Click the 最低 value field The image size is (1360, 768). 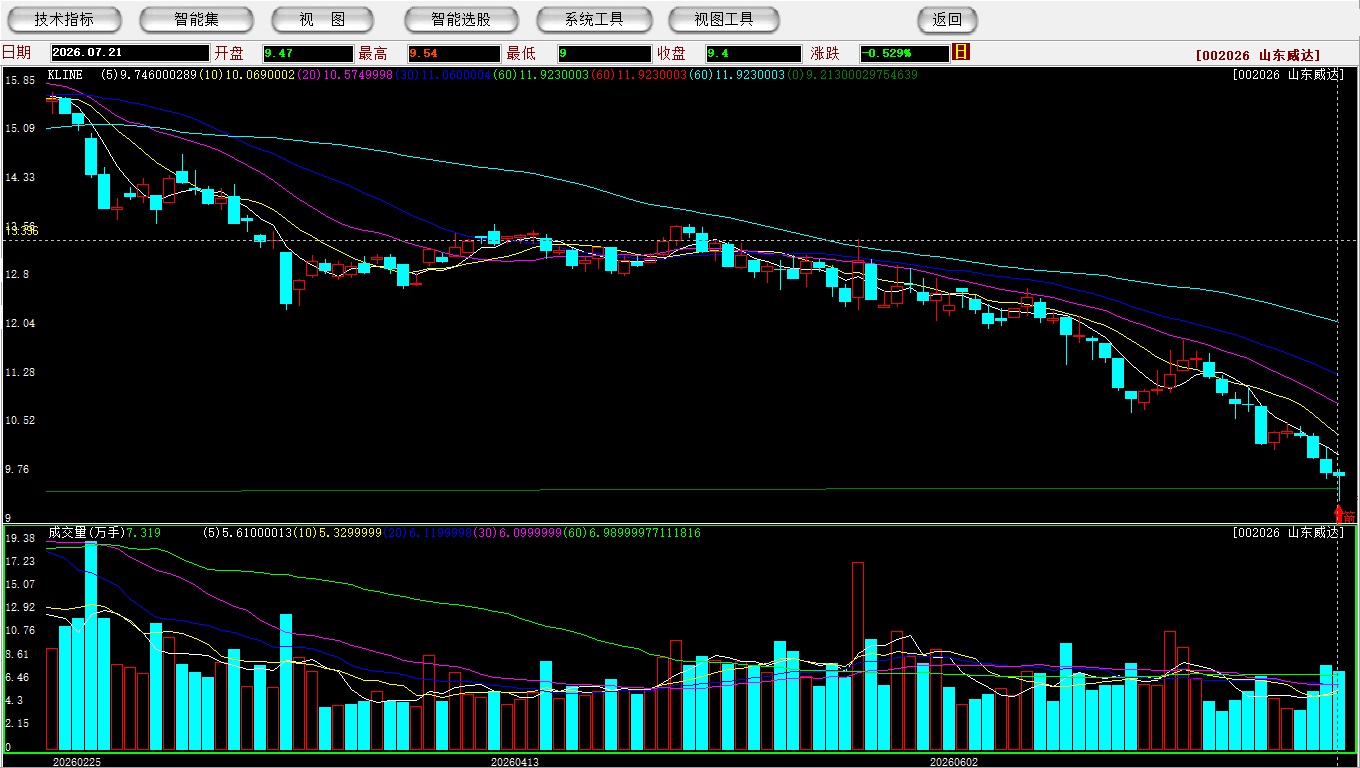tap(604, 53)
